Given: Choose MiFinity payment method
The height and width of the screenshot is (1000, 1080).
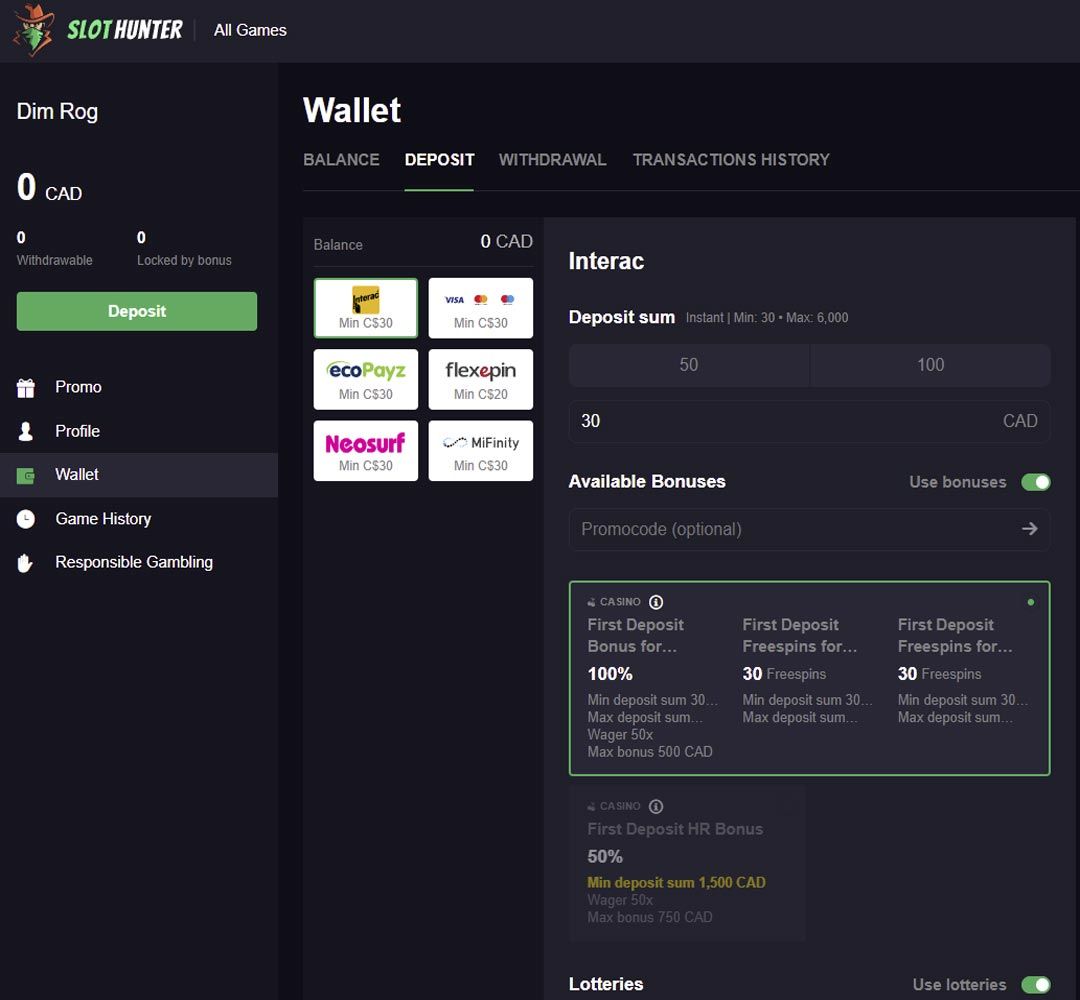Looking at the screenshot, I should click(x=481, y=451).
